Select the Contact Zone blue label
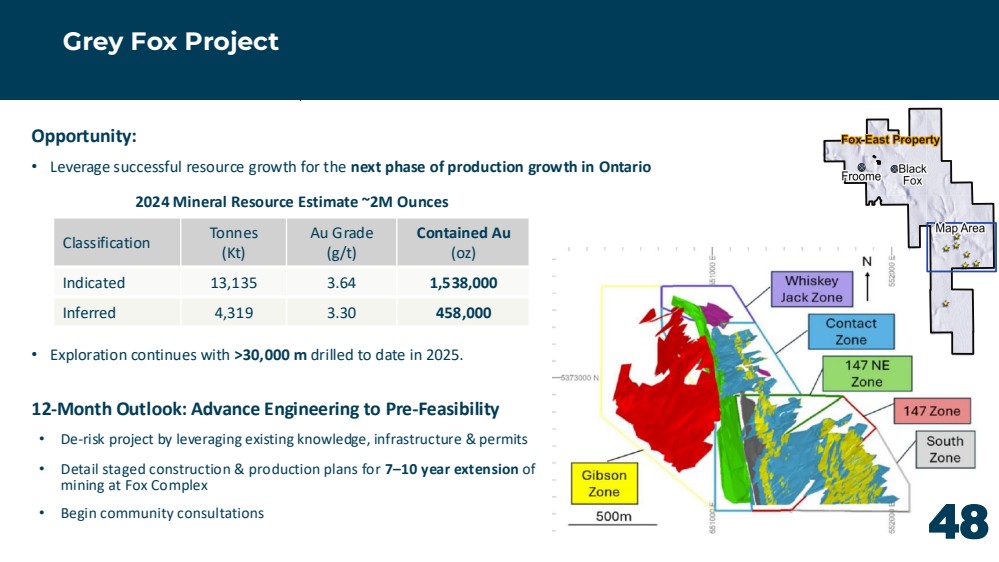Image resolution: width=999 pixels, height=562 pixels. (851, 331)
